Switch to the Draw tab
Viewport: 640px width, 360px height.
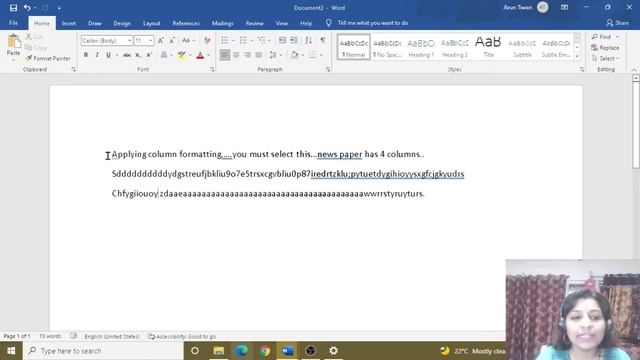coord(95,23)
